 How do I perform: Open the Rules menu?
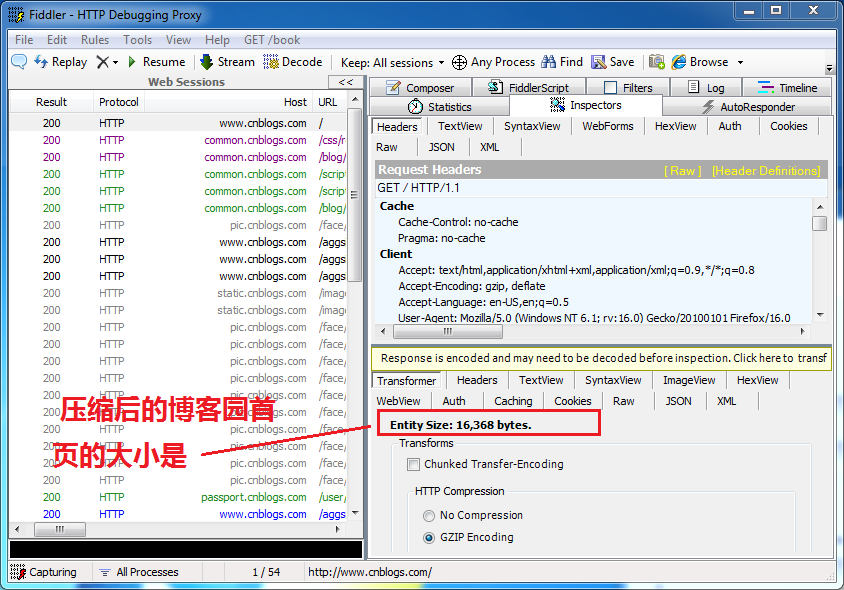[95, 39]
